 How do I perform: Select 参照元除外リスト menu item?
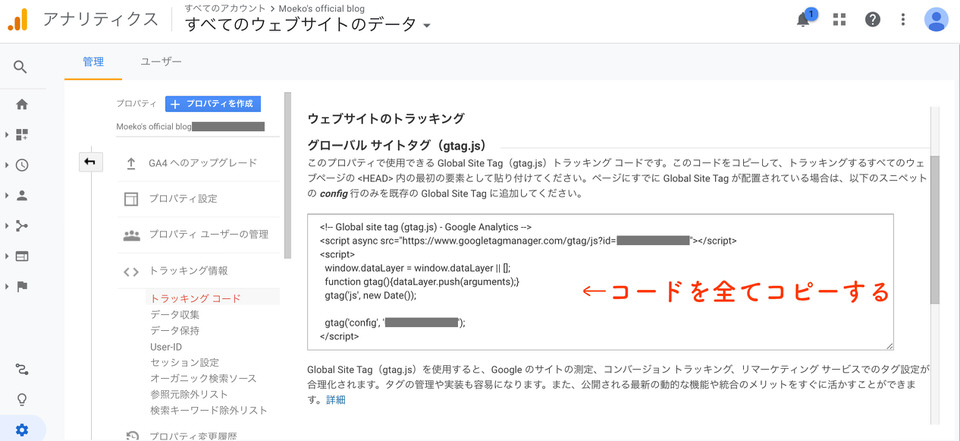pyautogui.click(x=189, y=394)
